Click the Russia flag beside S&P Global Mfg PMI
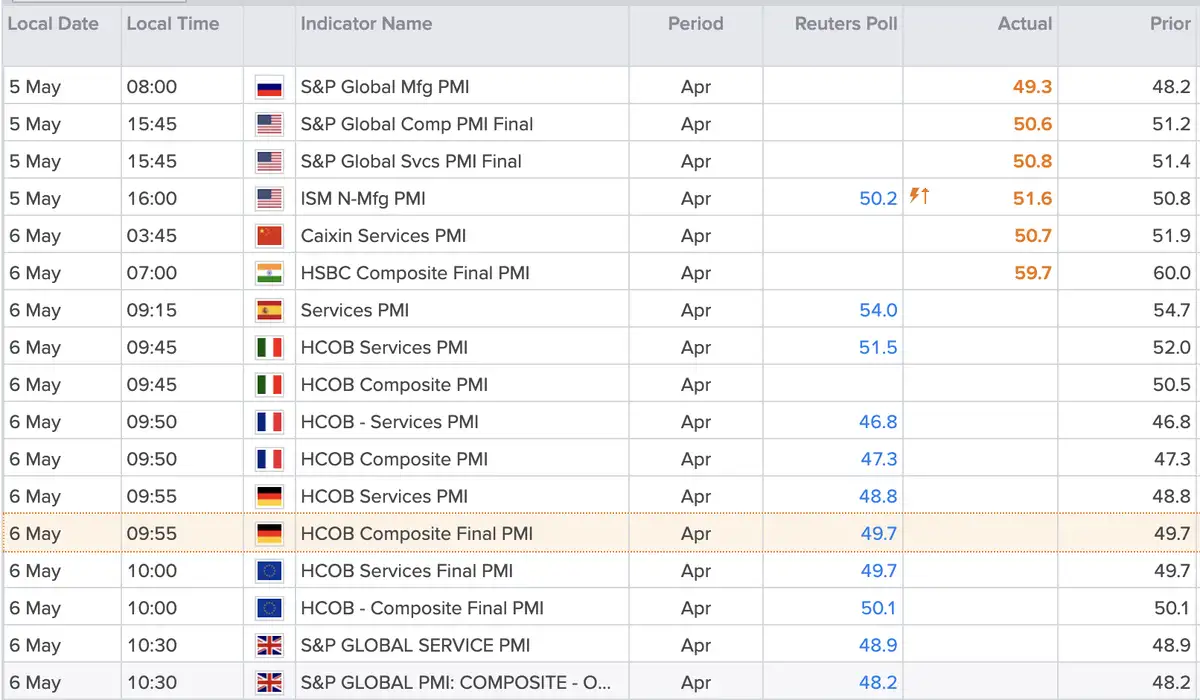Screen dimensions: 1200x700 pyautogui.click(x=270, y=87)
